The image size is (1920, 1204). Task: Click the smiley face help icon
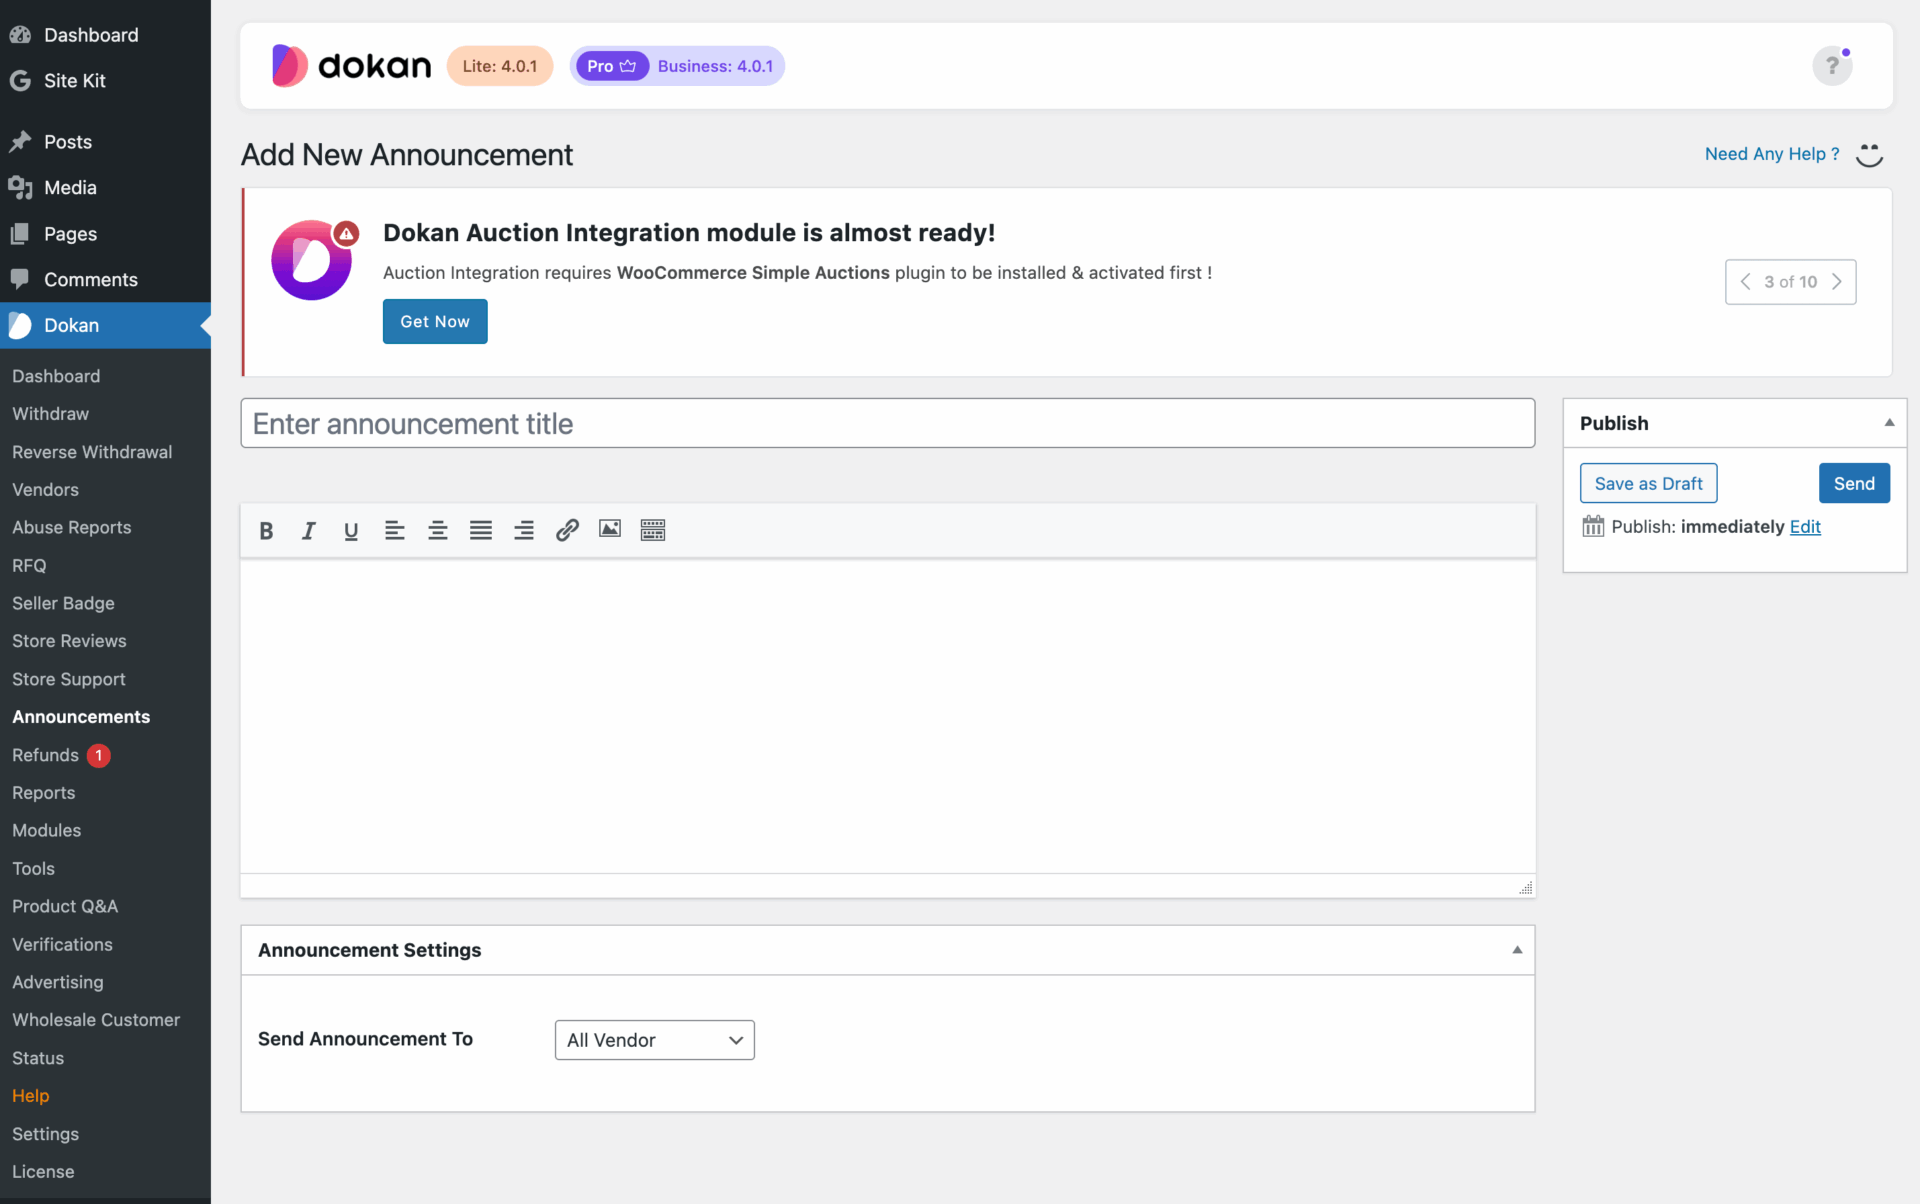tap(1869, 154)
